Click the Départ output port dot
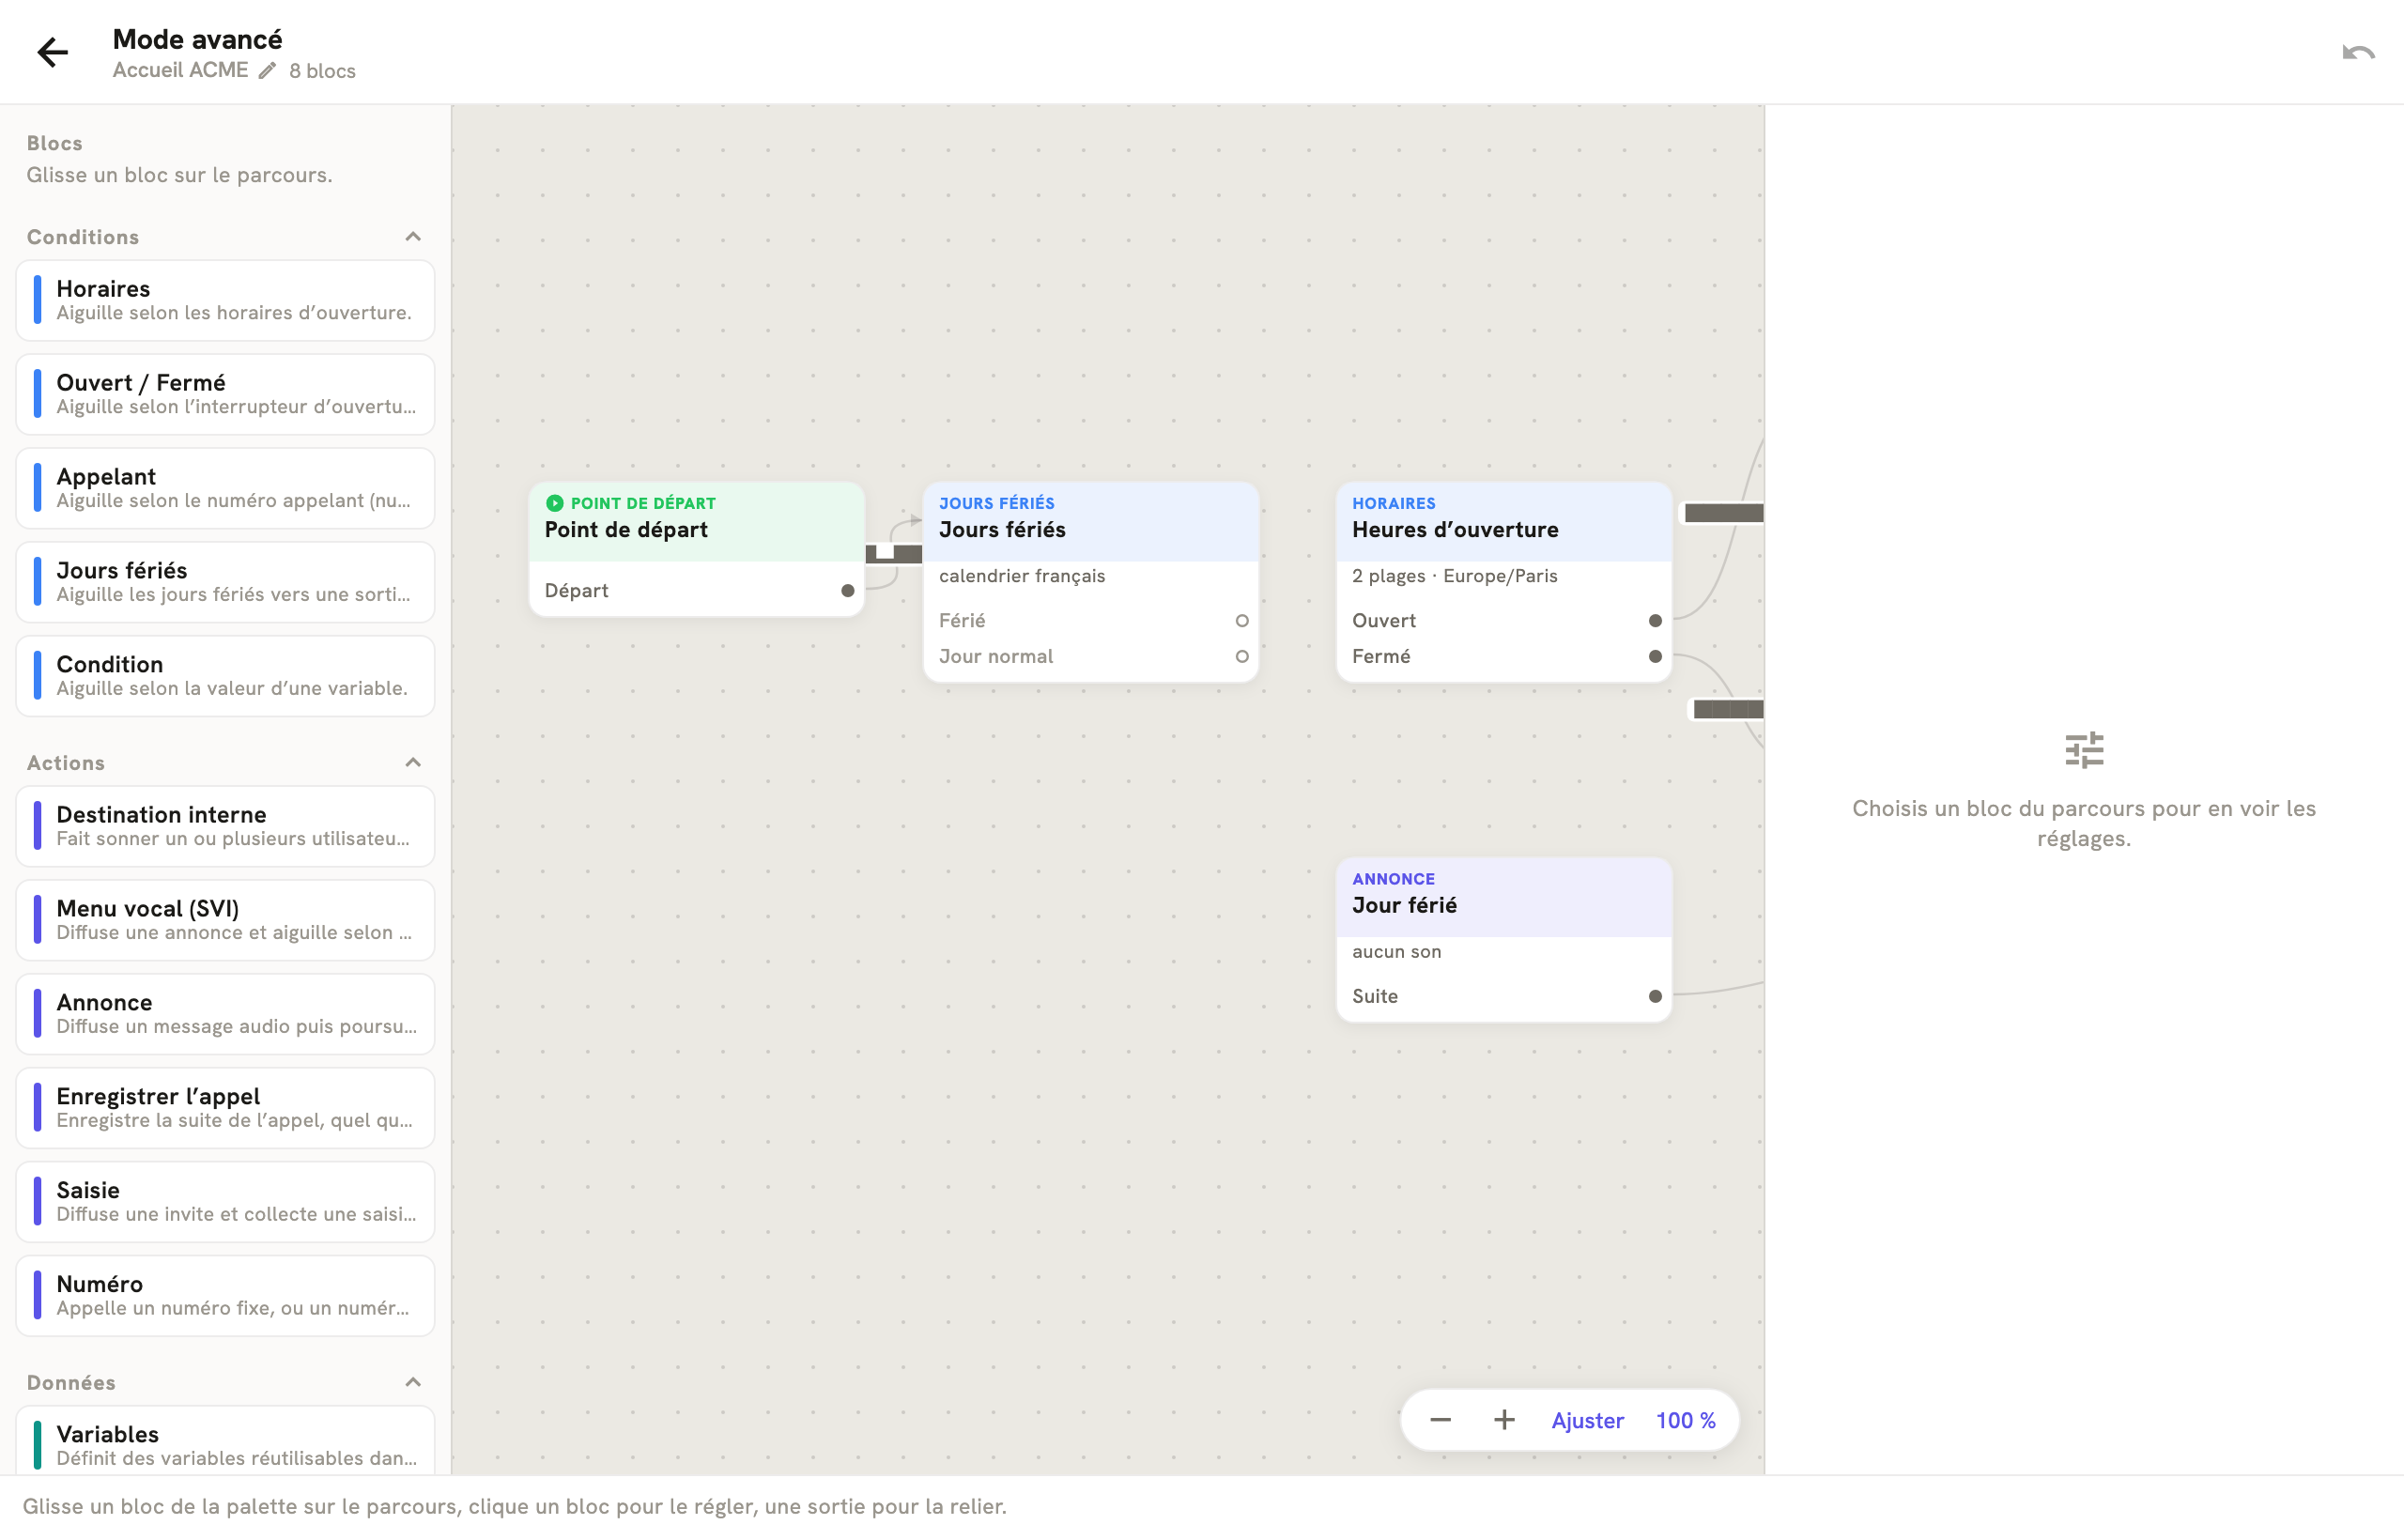Viewport: 2404px width, 1540px height. coord(848,591)
